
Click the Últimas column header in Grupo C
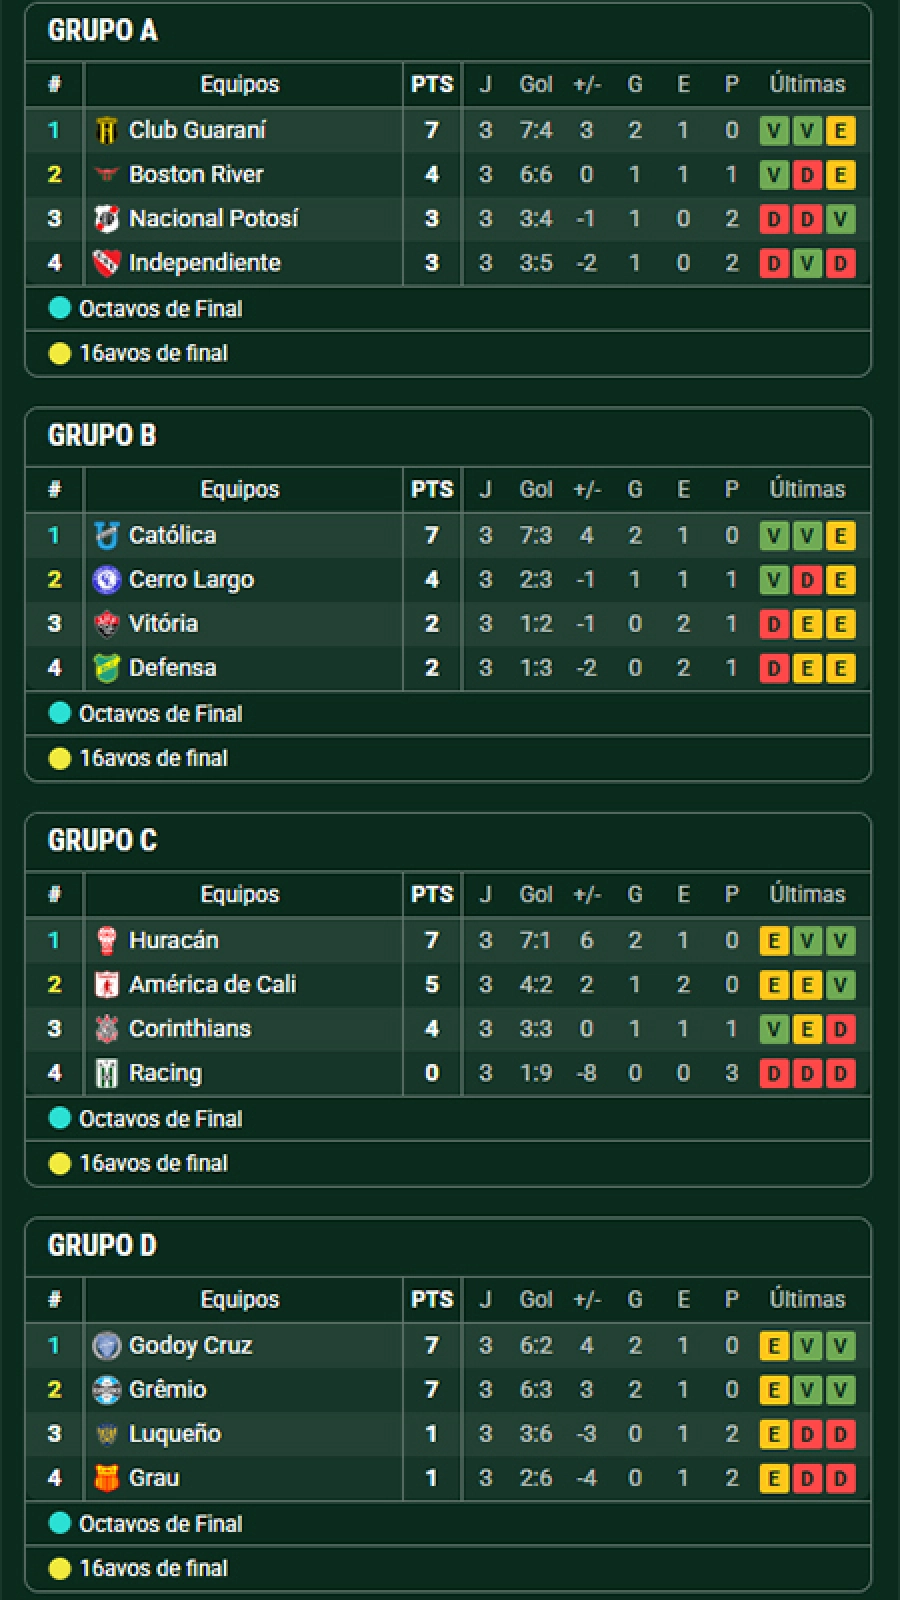807,895
